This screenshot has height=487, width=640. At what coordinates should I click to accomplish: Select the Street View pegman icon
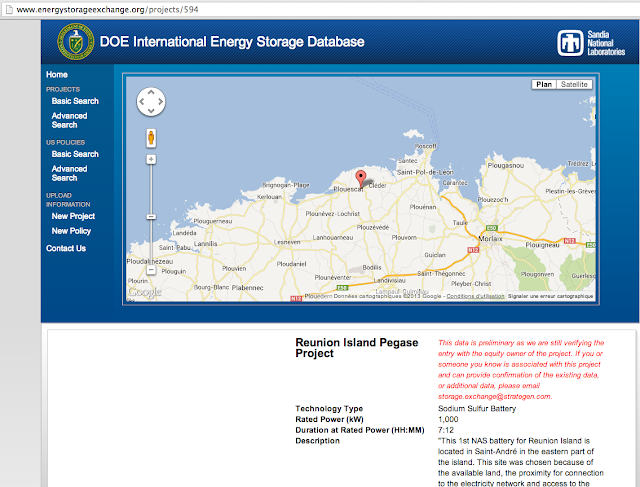pyautogui.click(x=151, y=138)
